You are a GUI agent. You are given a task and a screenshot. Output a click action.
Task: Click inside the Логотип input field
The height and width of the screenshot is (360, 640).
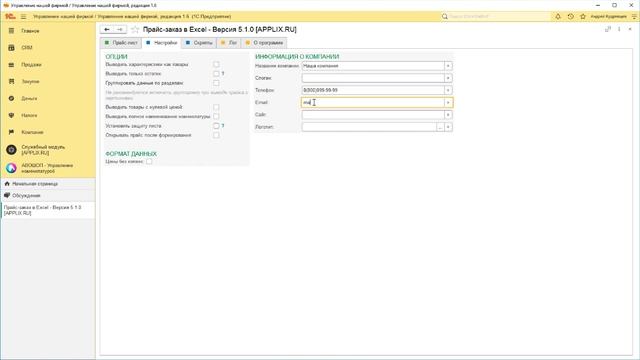click(x=369, y=127)
